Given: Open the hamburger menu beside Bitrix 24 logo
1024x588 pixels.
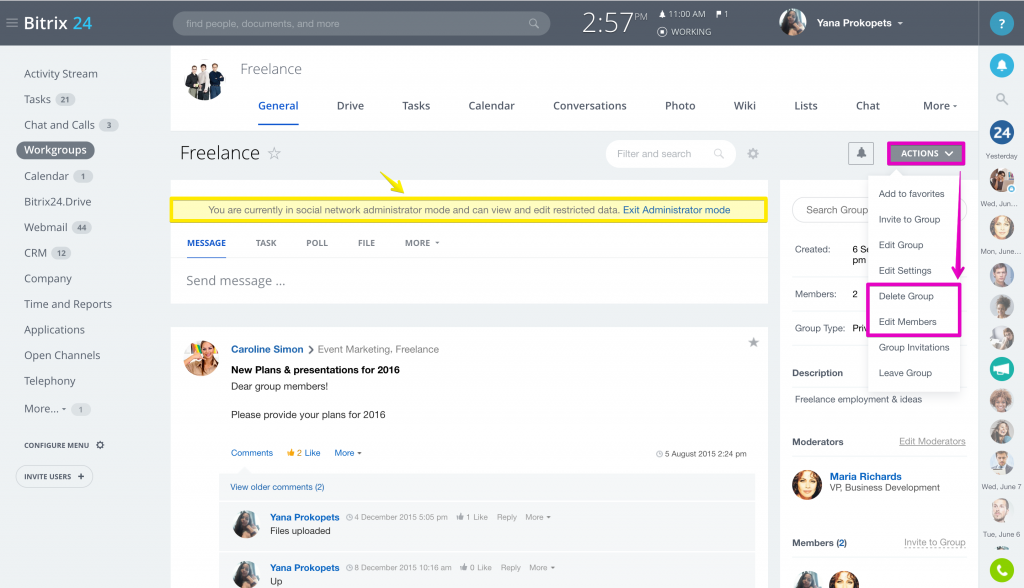Looking at the screenshot, I should tap(11, 23).
